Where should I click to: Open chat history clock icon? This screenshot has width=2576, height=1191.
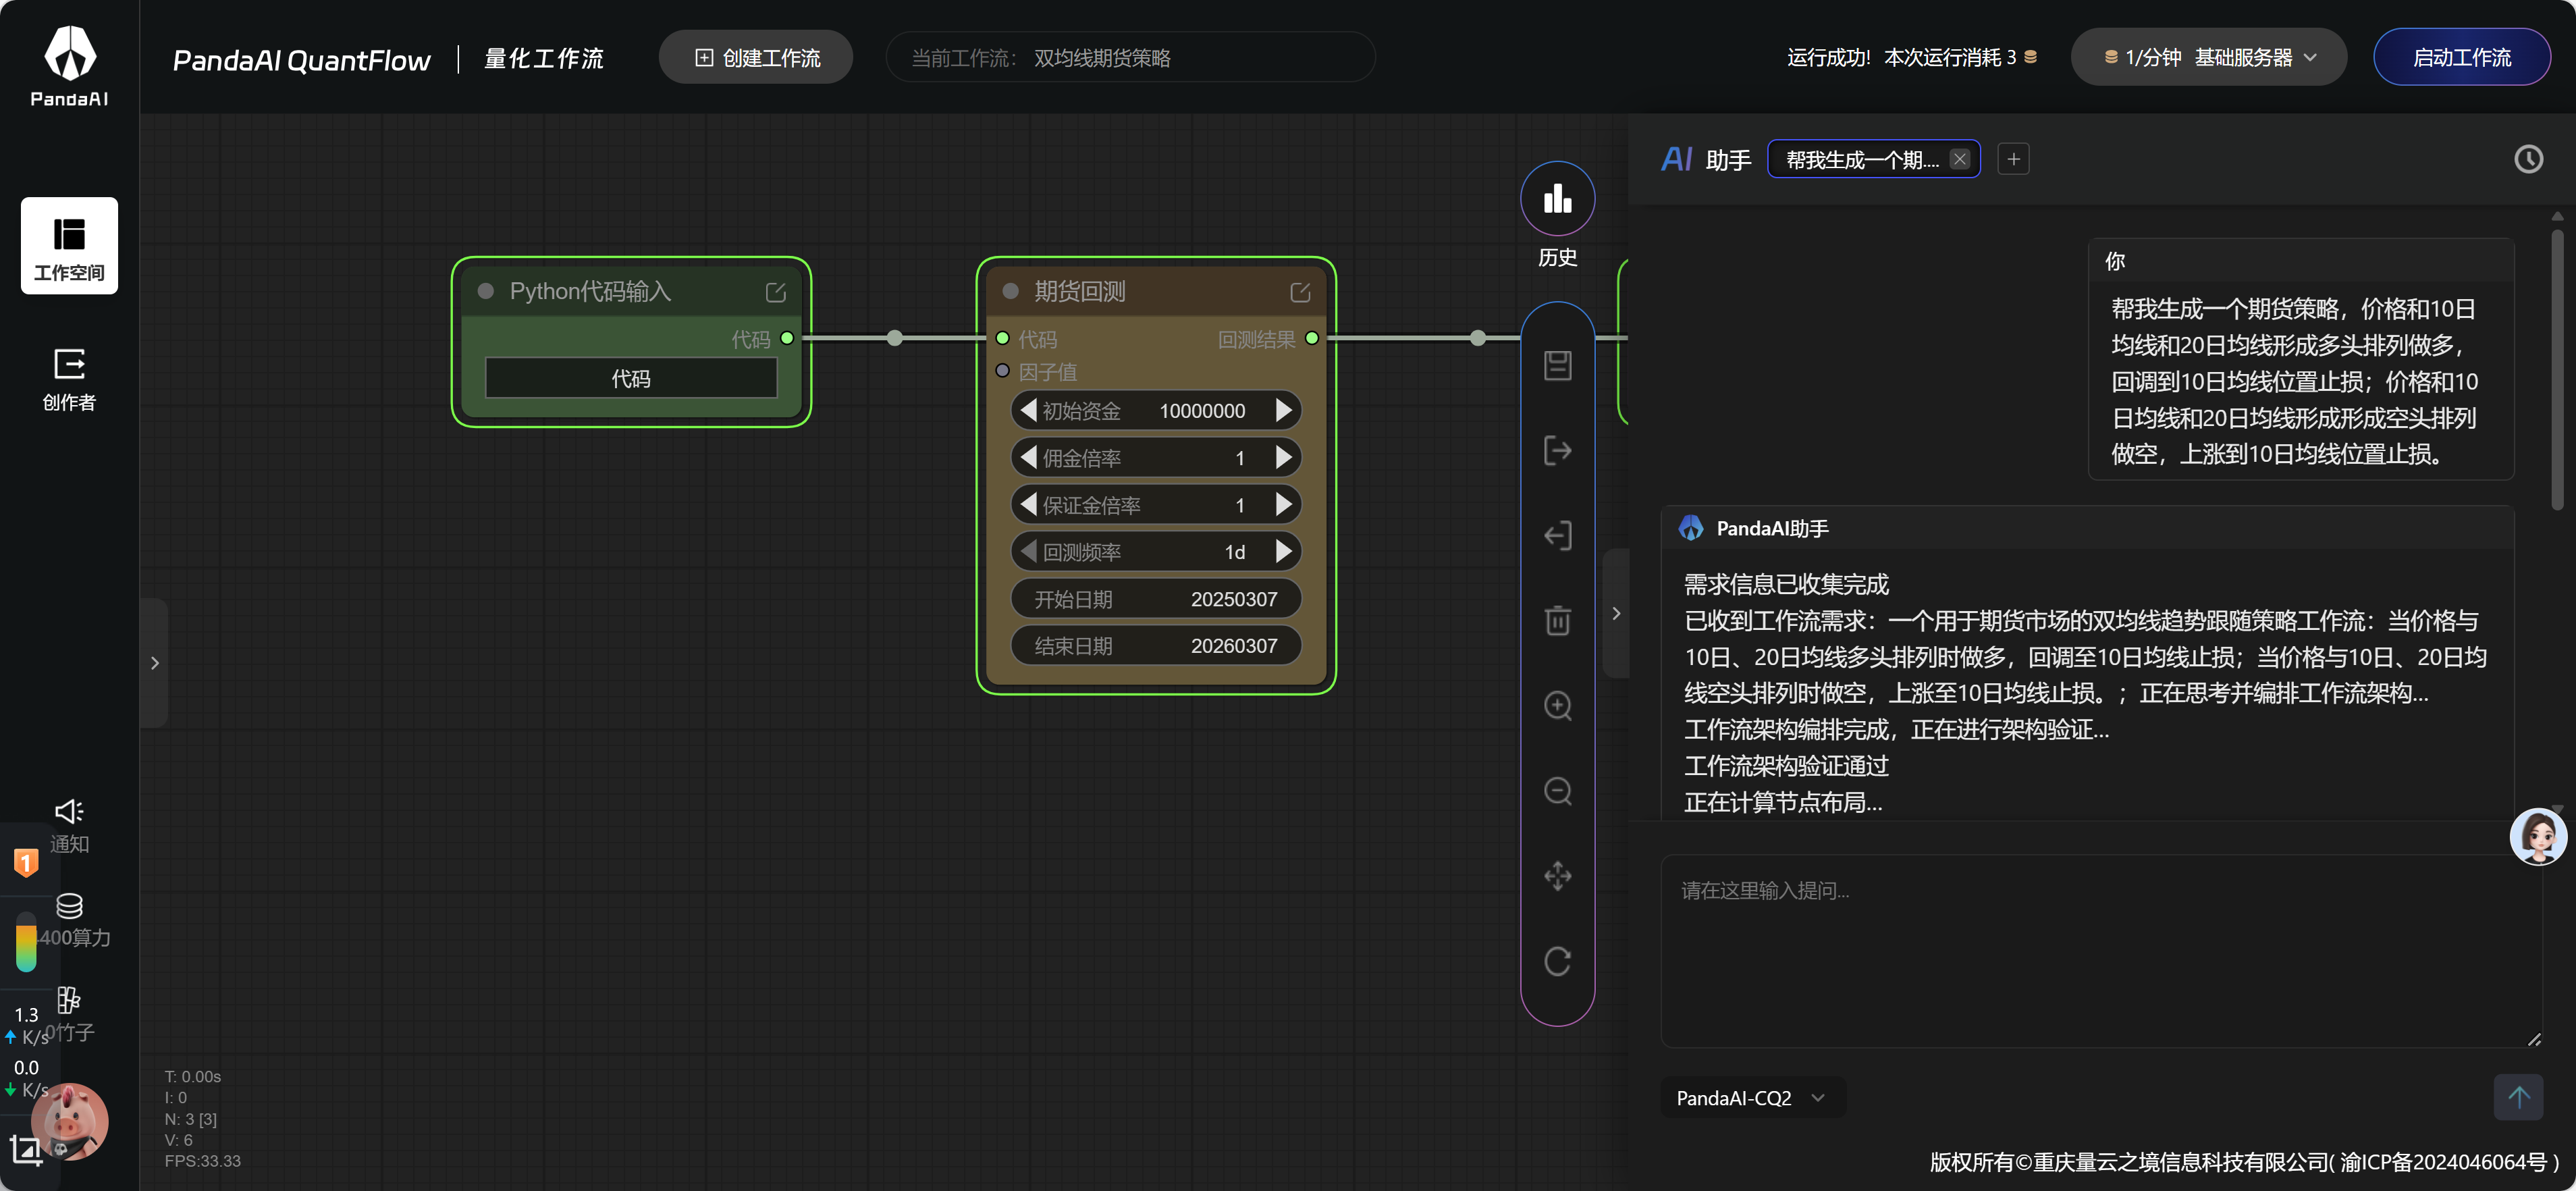(2528, 159)
